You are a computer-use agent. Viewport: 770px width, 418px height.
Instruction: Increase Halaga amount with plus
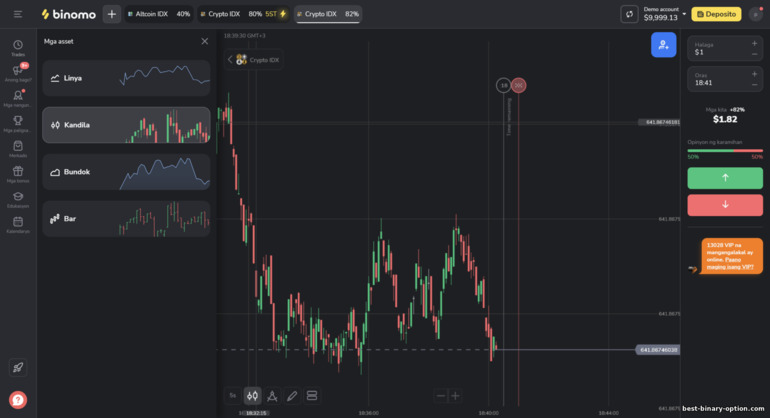coord(755,43)
